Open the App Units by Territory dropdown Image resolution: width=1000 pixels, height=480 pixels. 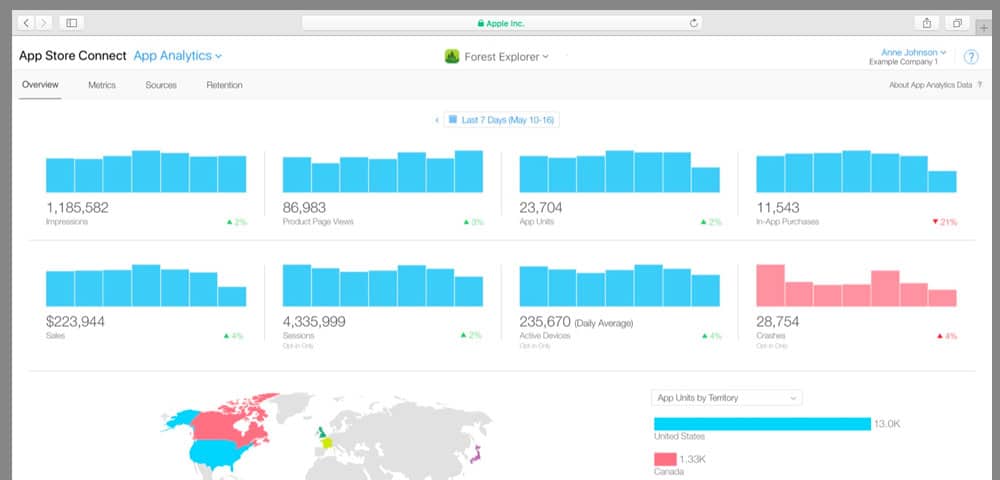(726, 398)
